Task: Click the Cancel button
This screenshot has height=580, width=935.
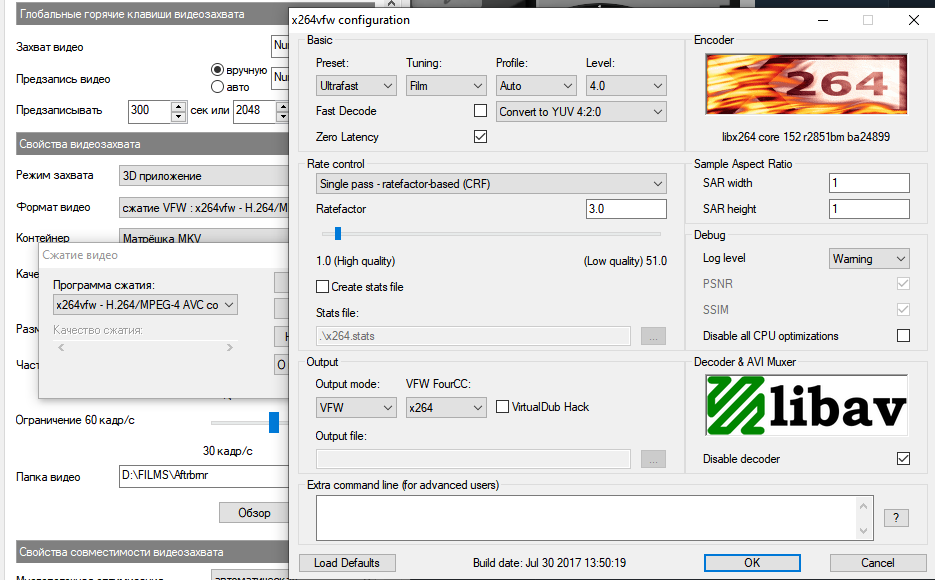Action: 877,563
